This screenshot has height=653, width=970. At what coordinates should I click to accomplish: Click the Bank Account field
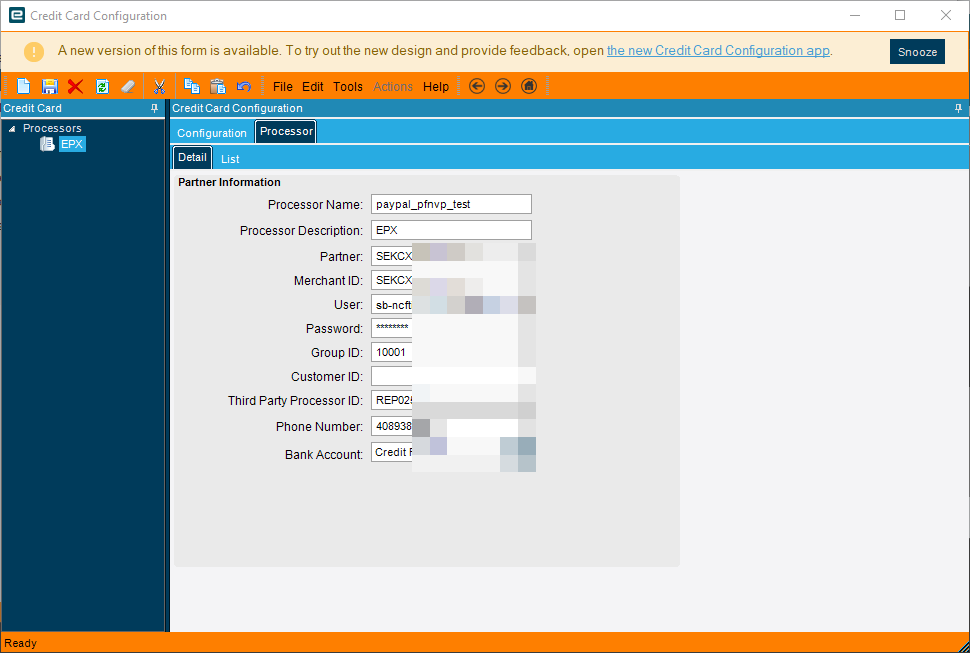pyautogui.click(x=451, y=452)
